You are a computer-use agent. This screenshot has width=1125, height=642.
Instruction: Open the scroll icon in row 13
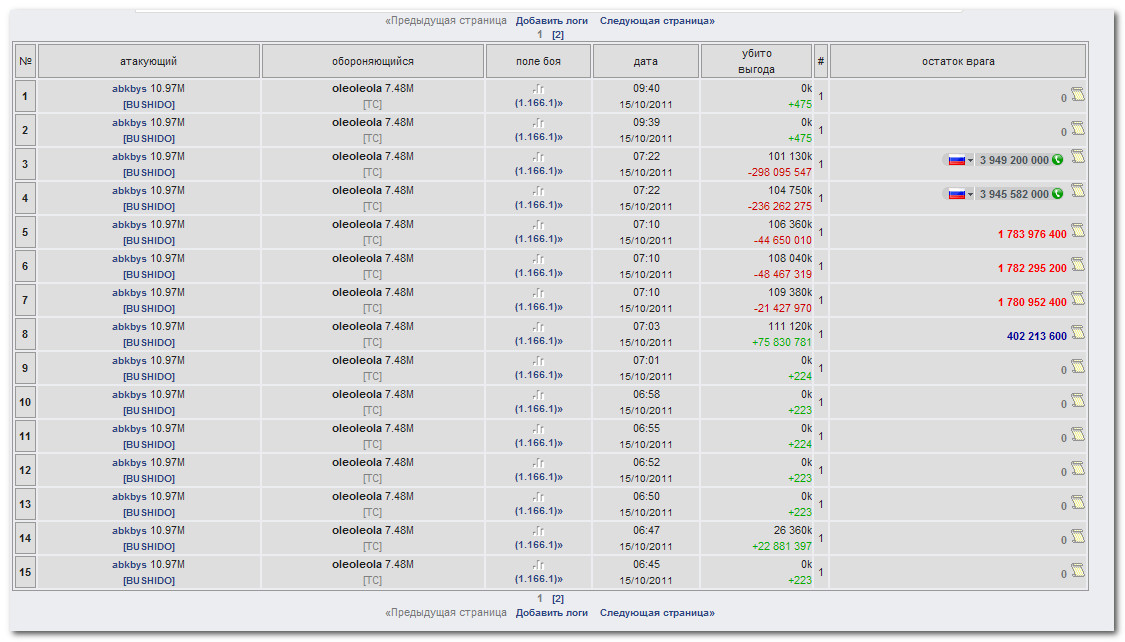click(x=1078, y=503)
